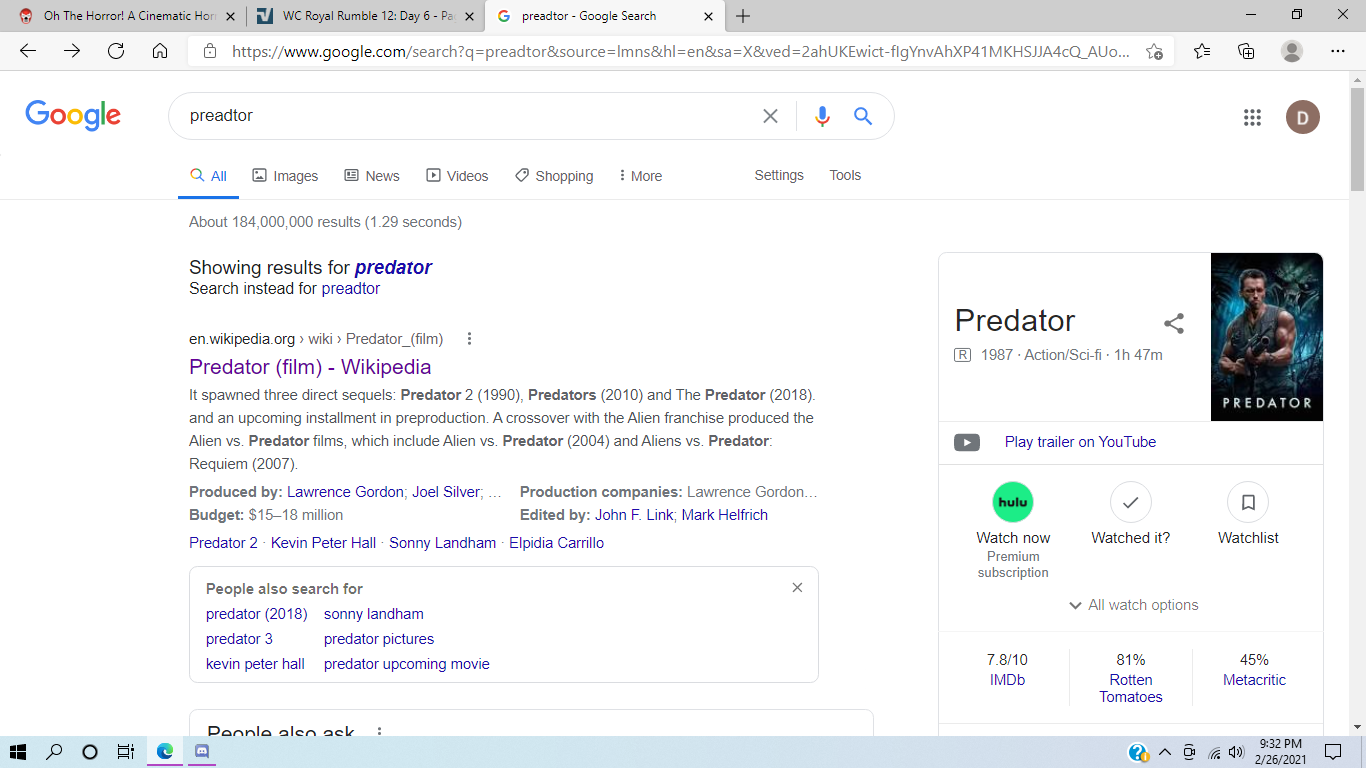Play the Predator trailer on YouTube

(1080, 442)
